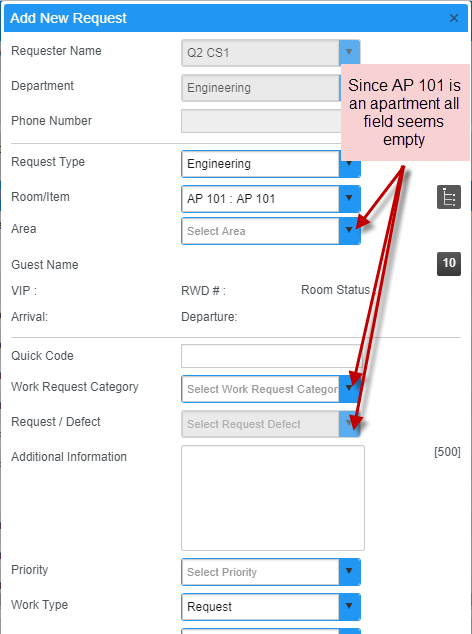
Task: Open the Work Request Category dropdown arrow
Action: click(349, 389)
